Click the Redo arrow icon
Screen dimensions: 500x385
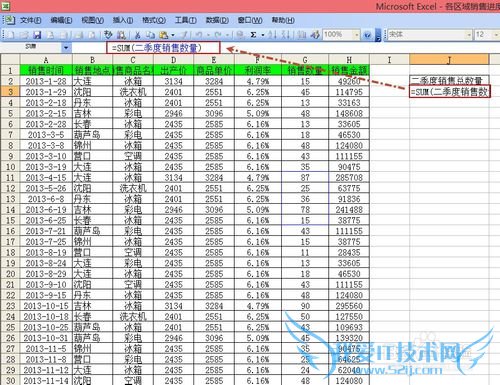[218, 35]
